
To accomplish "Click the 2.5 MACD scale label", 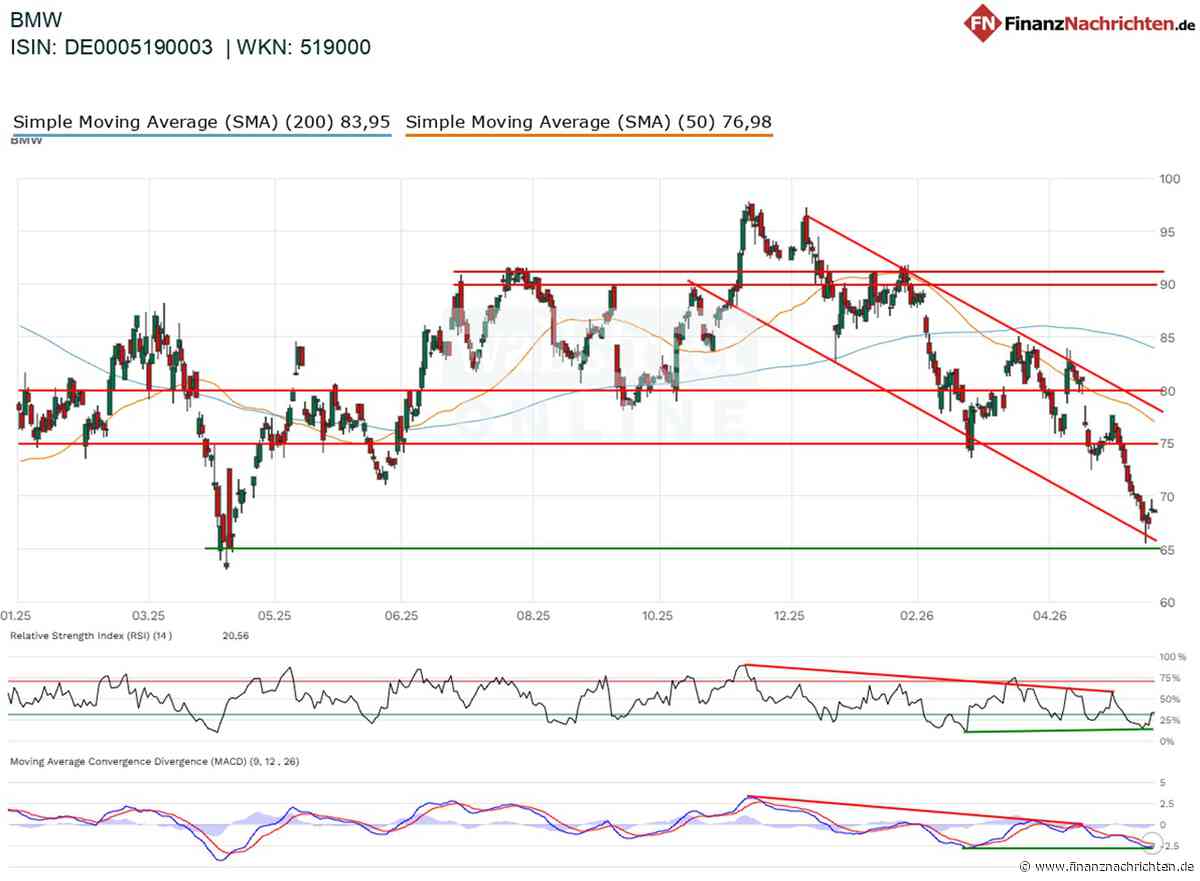I will (1166, 804).
